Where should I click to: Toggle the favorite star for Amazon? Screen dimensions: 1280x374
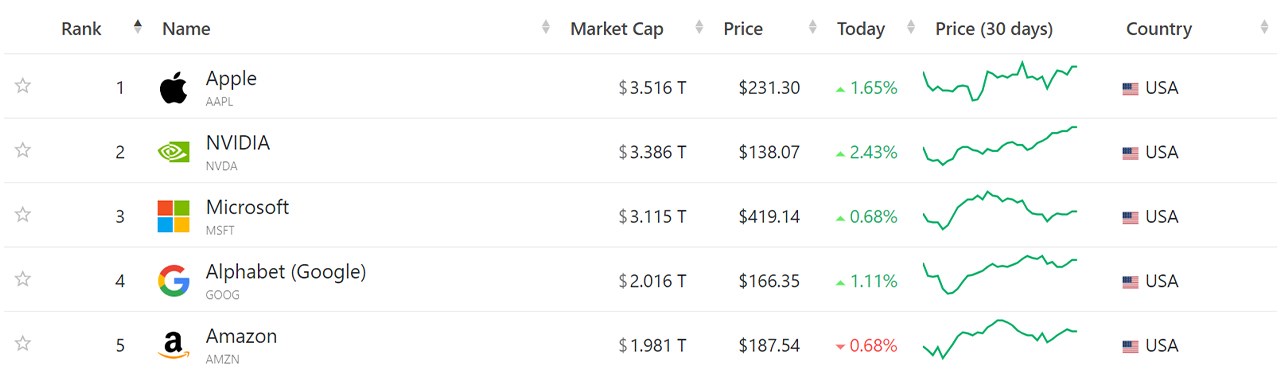pos(22,344)
